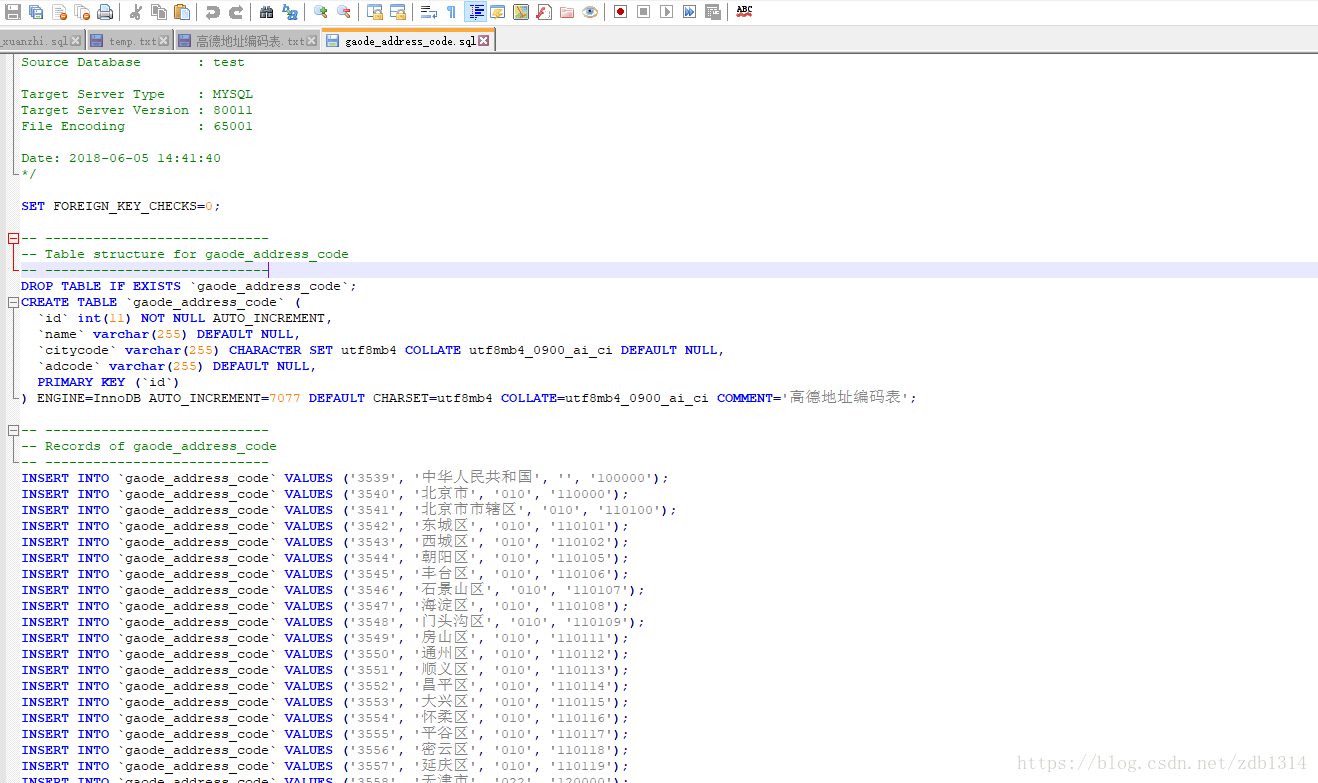Click the Print icon
Image resolution: width=1318 pixels, height=783 pixels.
(105, 12)
